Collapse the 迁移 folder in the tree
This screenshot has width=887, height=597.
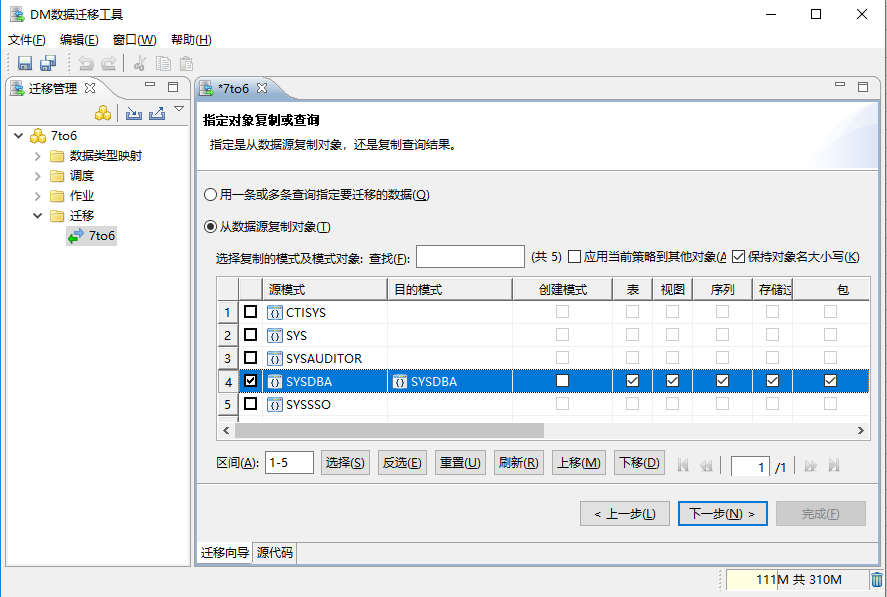37,215
